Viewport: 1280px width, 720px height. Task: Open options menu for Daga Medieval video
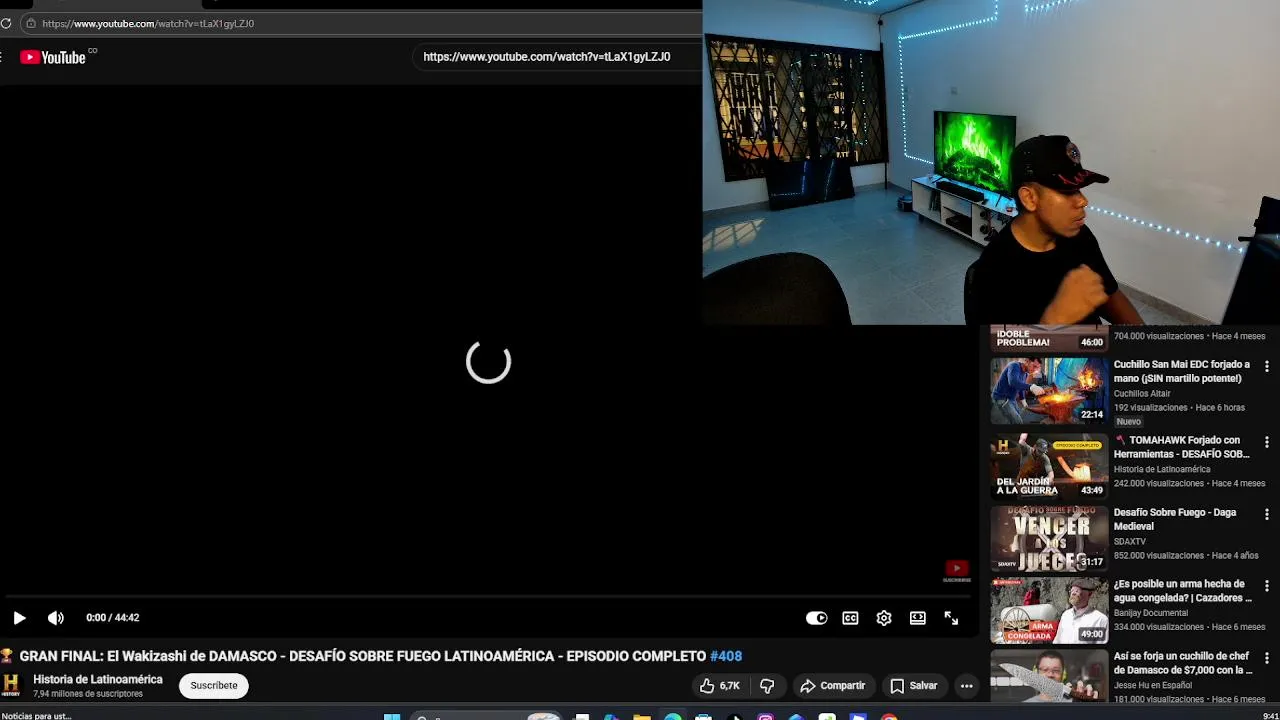(1267, 514)
